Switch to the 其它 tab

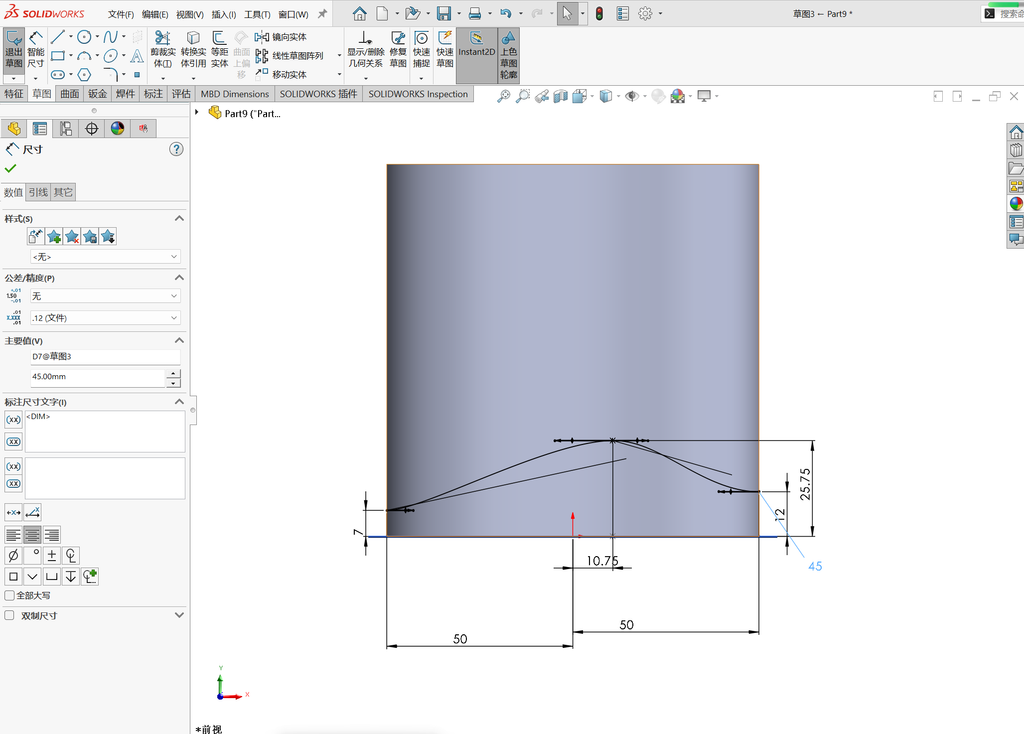[x=63, y=192]
